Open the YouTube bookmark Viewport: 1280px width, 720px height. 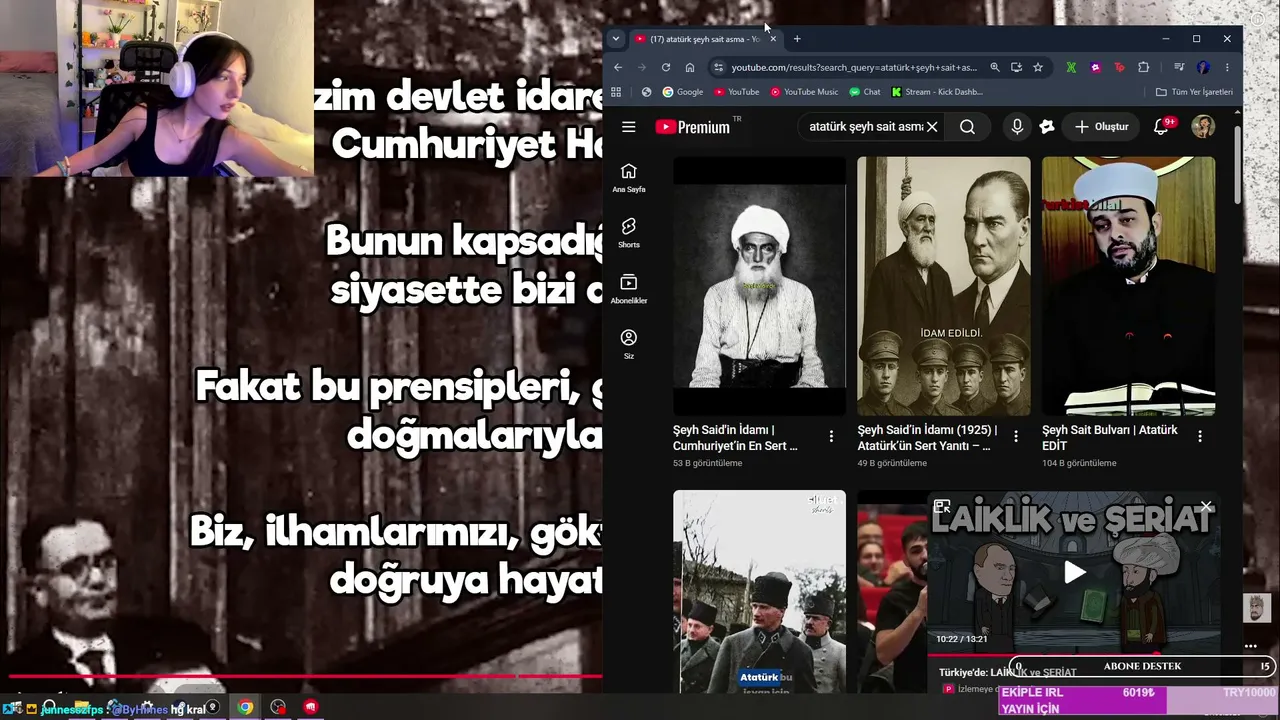point(737,92)
